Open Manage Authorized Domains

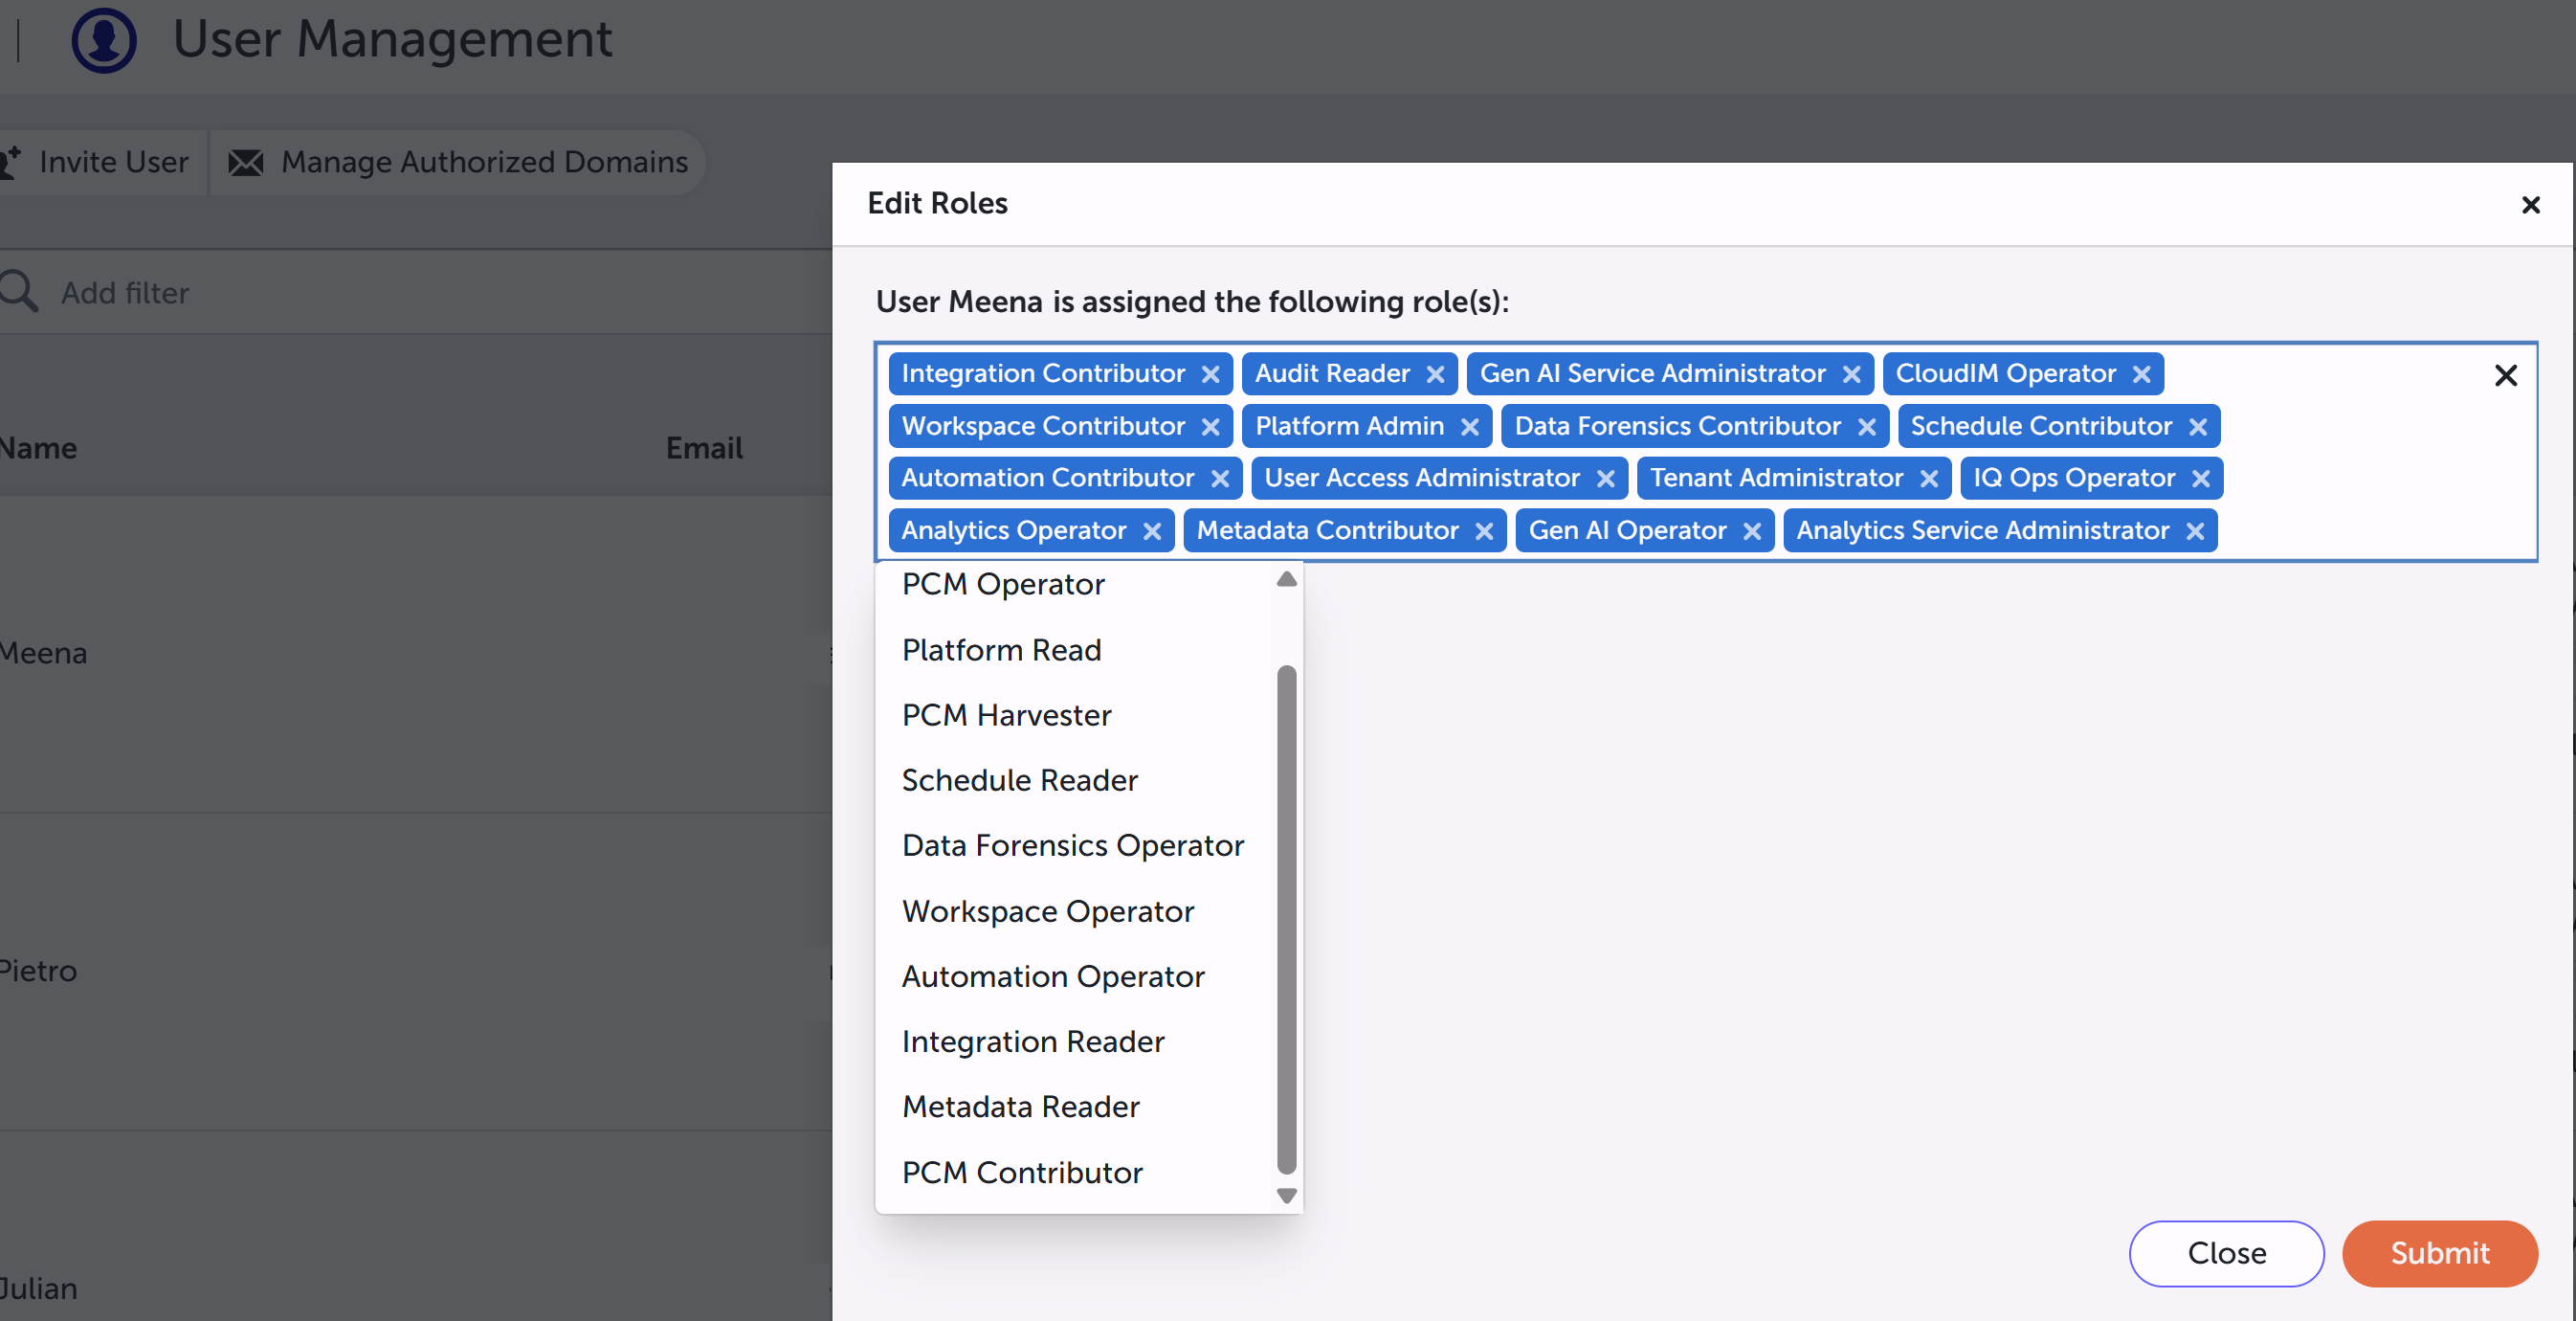tap(458, 162)
